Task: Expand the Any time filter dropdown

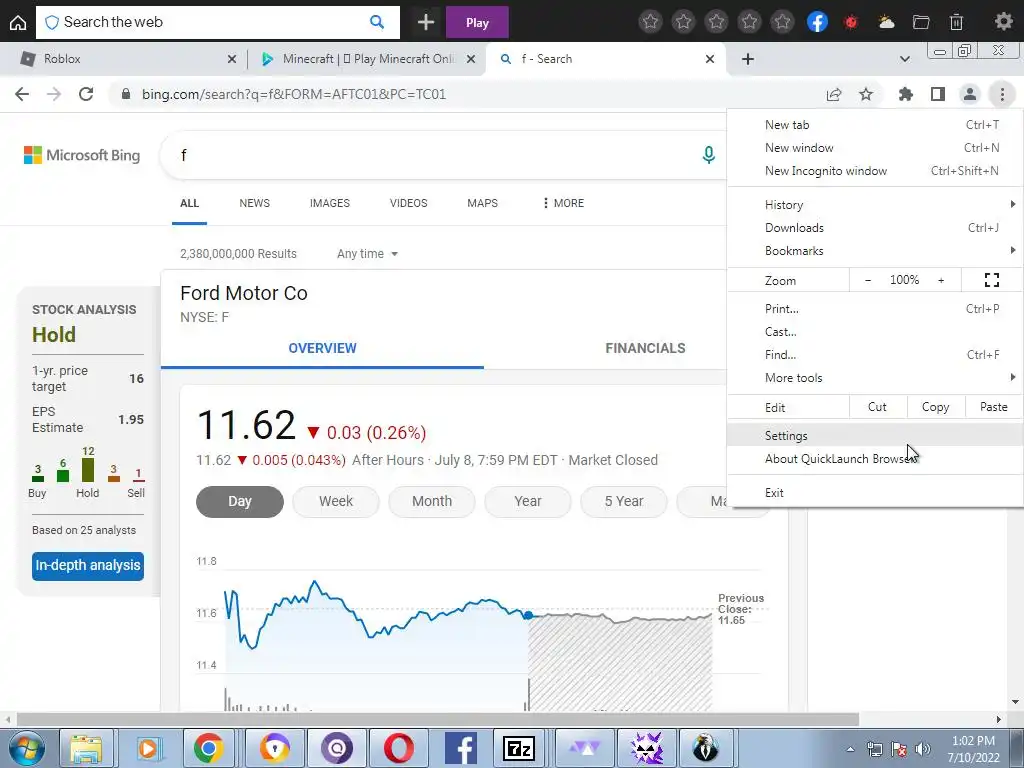Action: [367, 253]
